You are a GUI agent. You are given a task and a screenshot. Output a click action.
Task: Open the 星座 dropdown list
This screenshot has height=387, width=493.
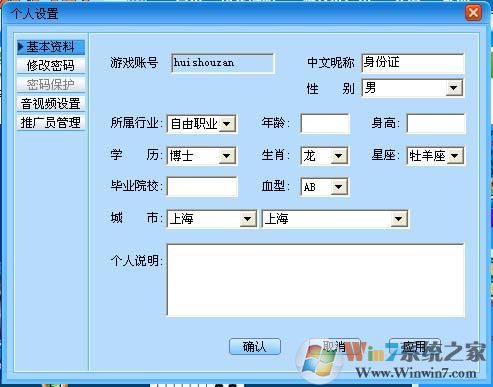455,156
